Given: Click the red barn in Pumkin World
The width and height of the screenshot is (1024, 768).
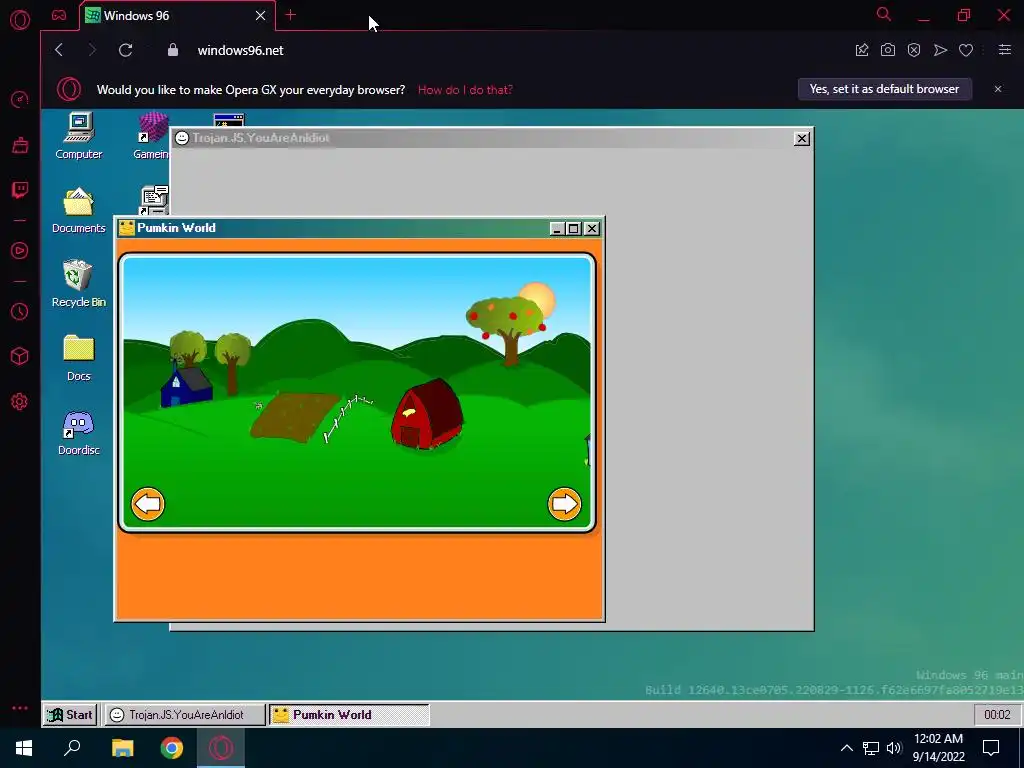Looking at the screenshot, I should pyautogui.click(x=427, y=414).
